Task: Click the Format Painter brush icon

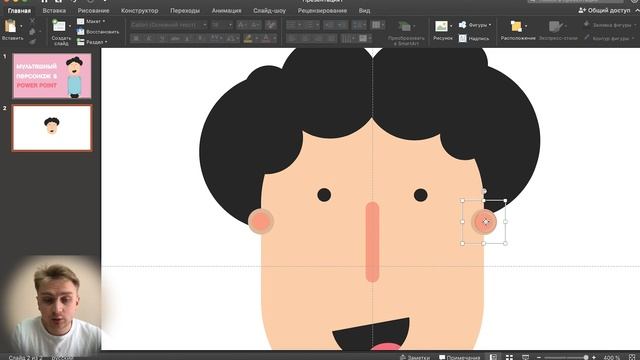Action: coord(32,41)
